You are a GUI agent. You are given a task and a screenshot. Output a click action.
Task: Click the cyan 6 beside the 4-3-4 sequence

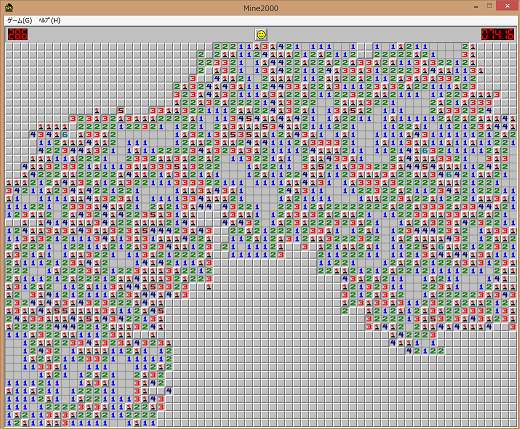point(65,135)
